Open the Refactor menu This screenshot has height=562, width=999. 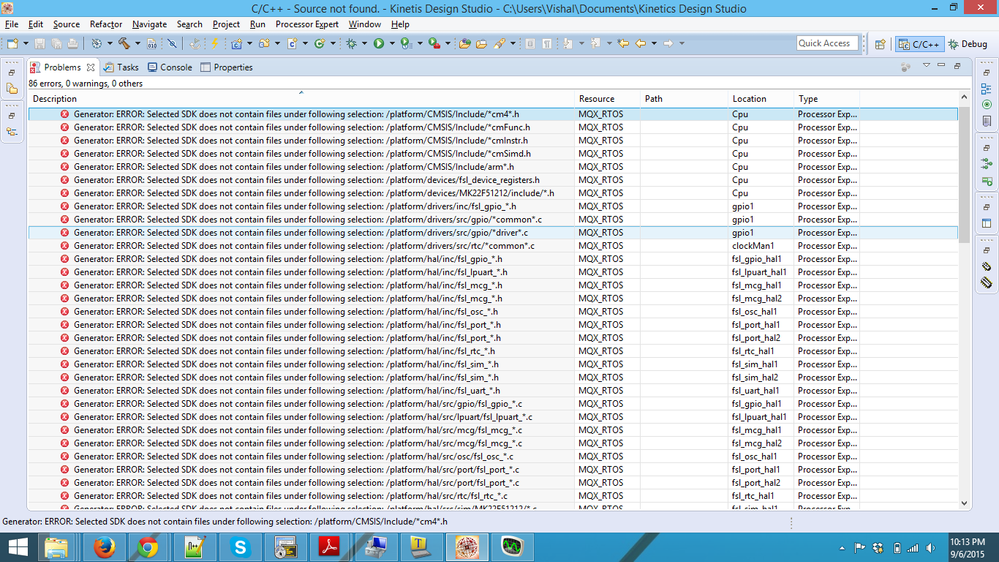(106, 24)
